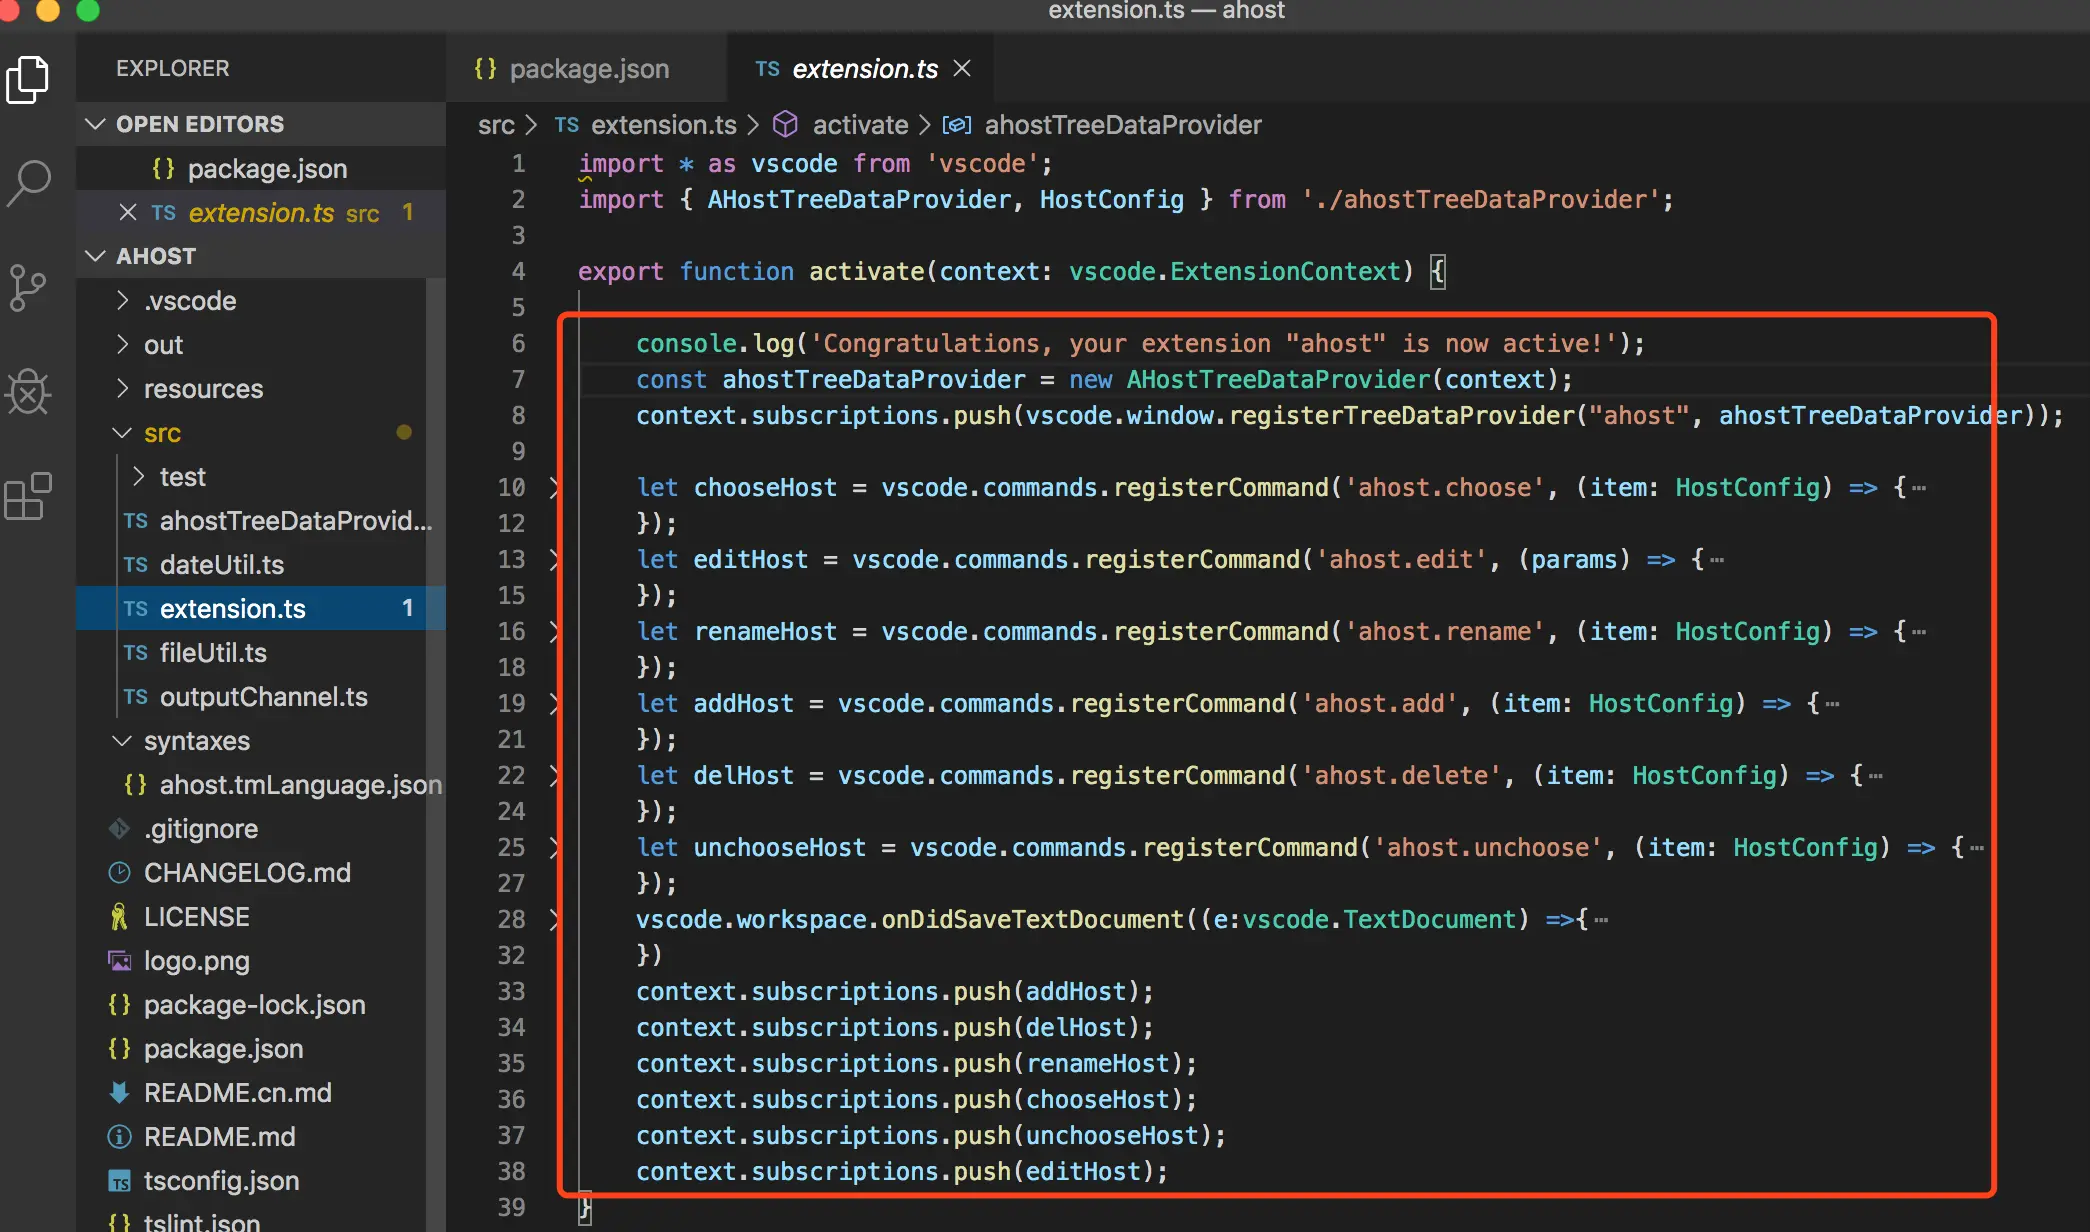The height and width of the screenshot is (1232, 2090).
Task: Open the Explorer view in activity bar
Action: click(x=28, y=80)
